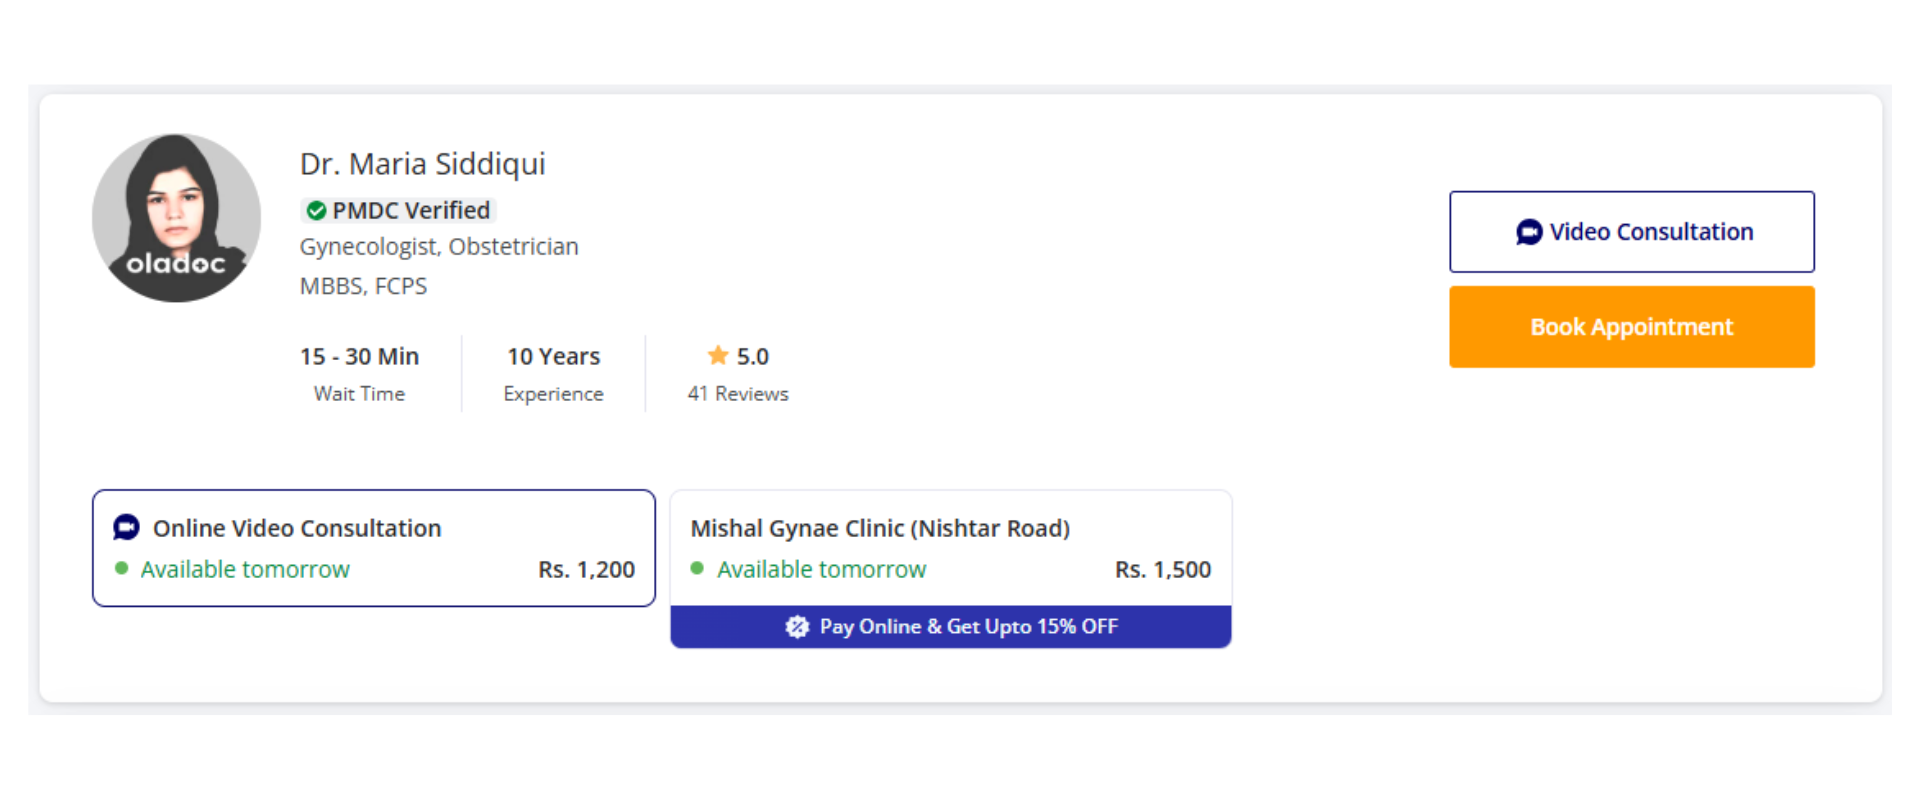Click the Gynecologist, Obstetrician specialty text
Screen dimensions: 1920x800
click(439, 247)
